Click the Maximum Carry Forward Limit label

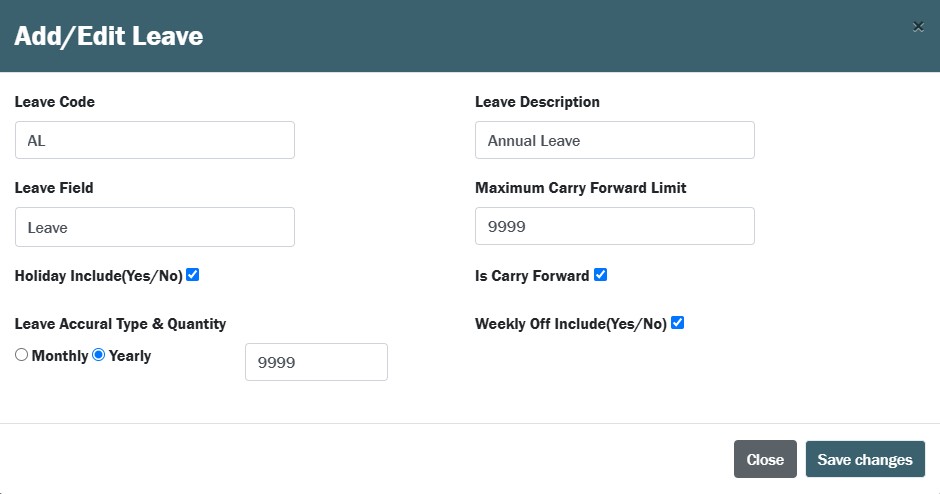coord(580,188)
